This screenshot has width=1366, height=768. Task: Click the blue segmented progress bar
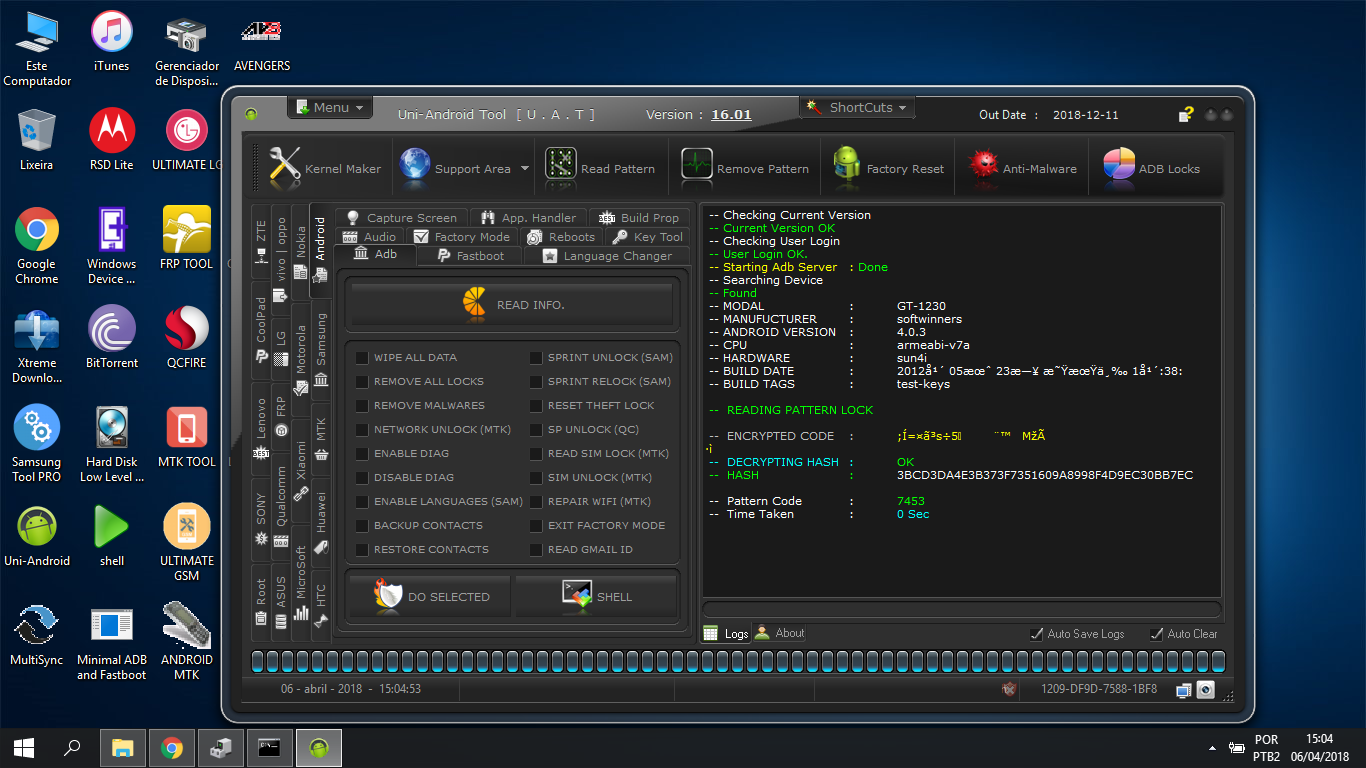[736, 660]
